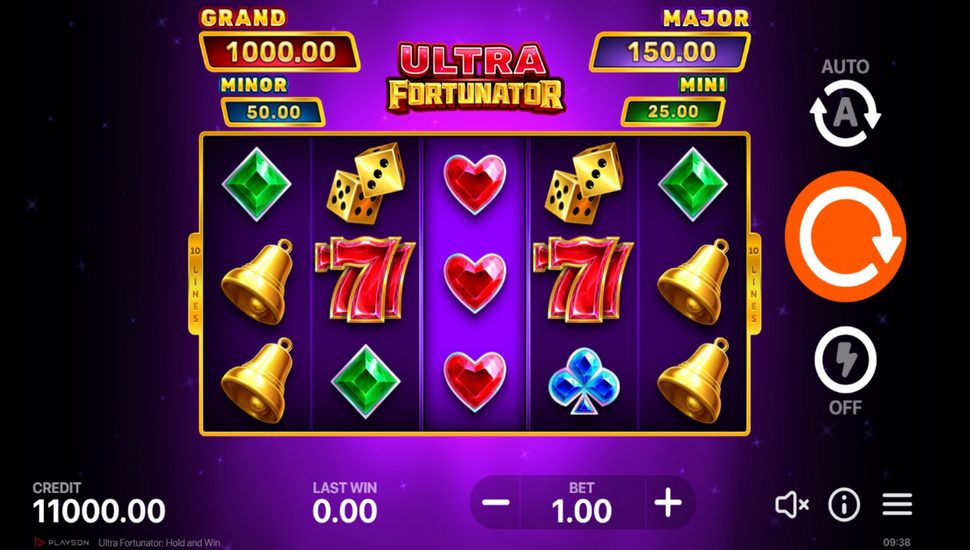Select the Mini jackpot 25.00 panel
Image resolution: width=970 pixels, height=550 pixels.
pyautogui.click(x=672, y=112)
